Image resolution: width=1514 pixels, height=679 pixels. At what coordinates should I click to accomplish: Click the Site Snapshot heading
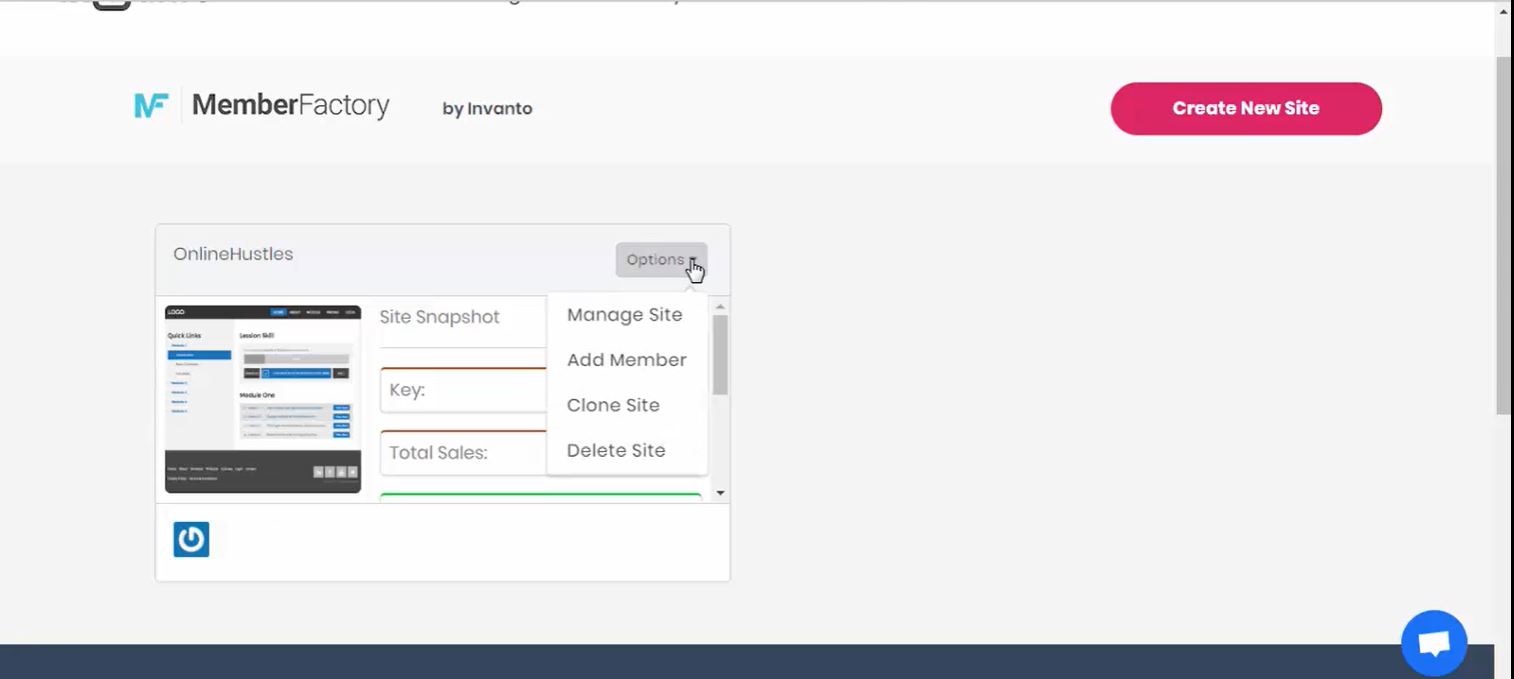(x=440, y=317)
